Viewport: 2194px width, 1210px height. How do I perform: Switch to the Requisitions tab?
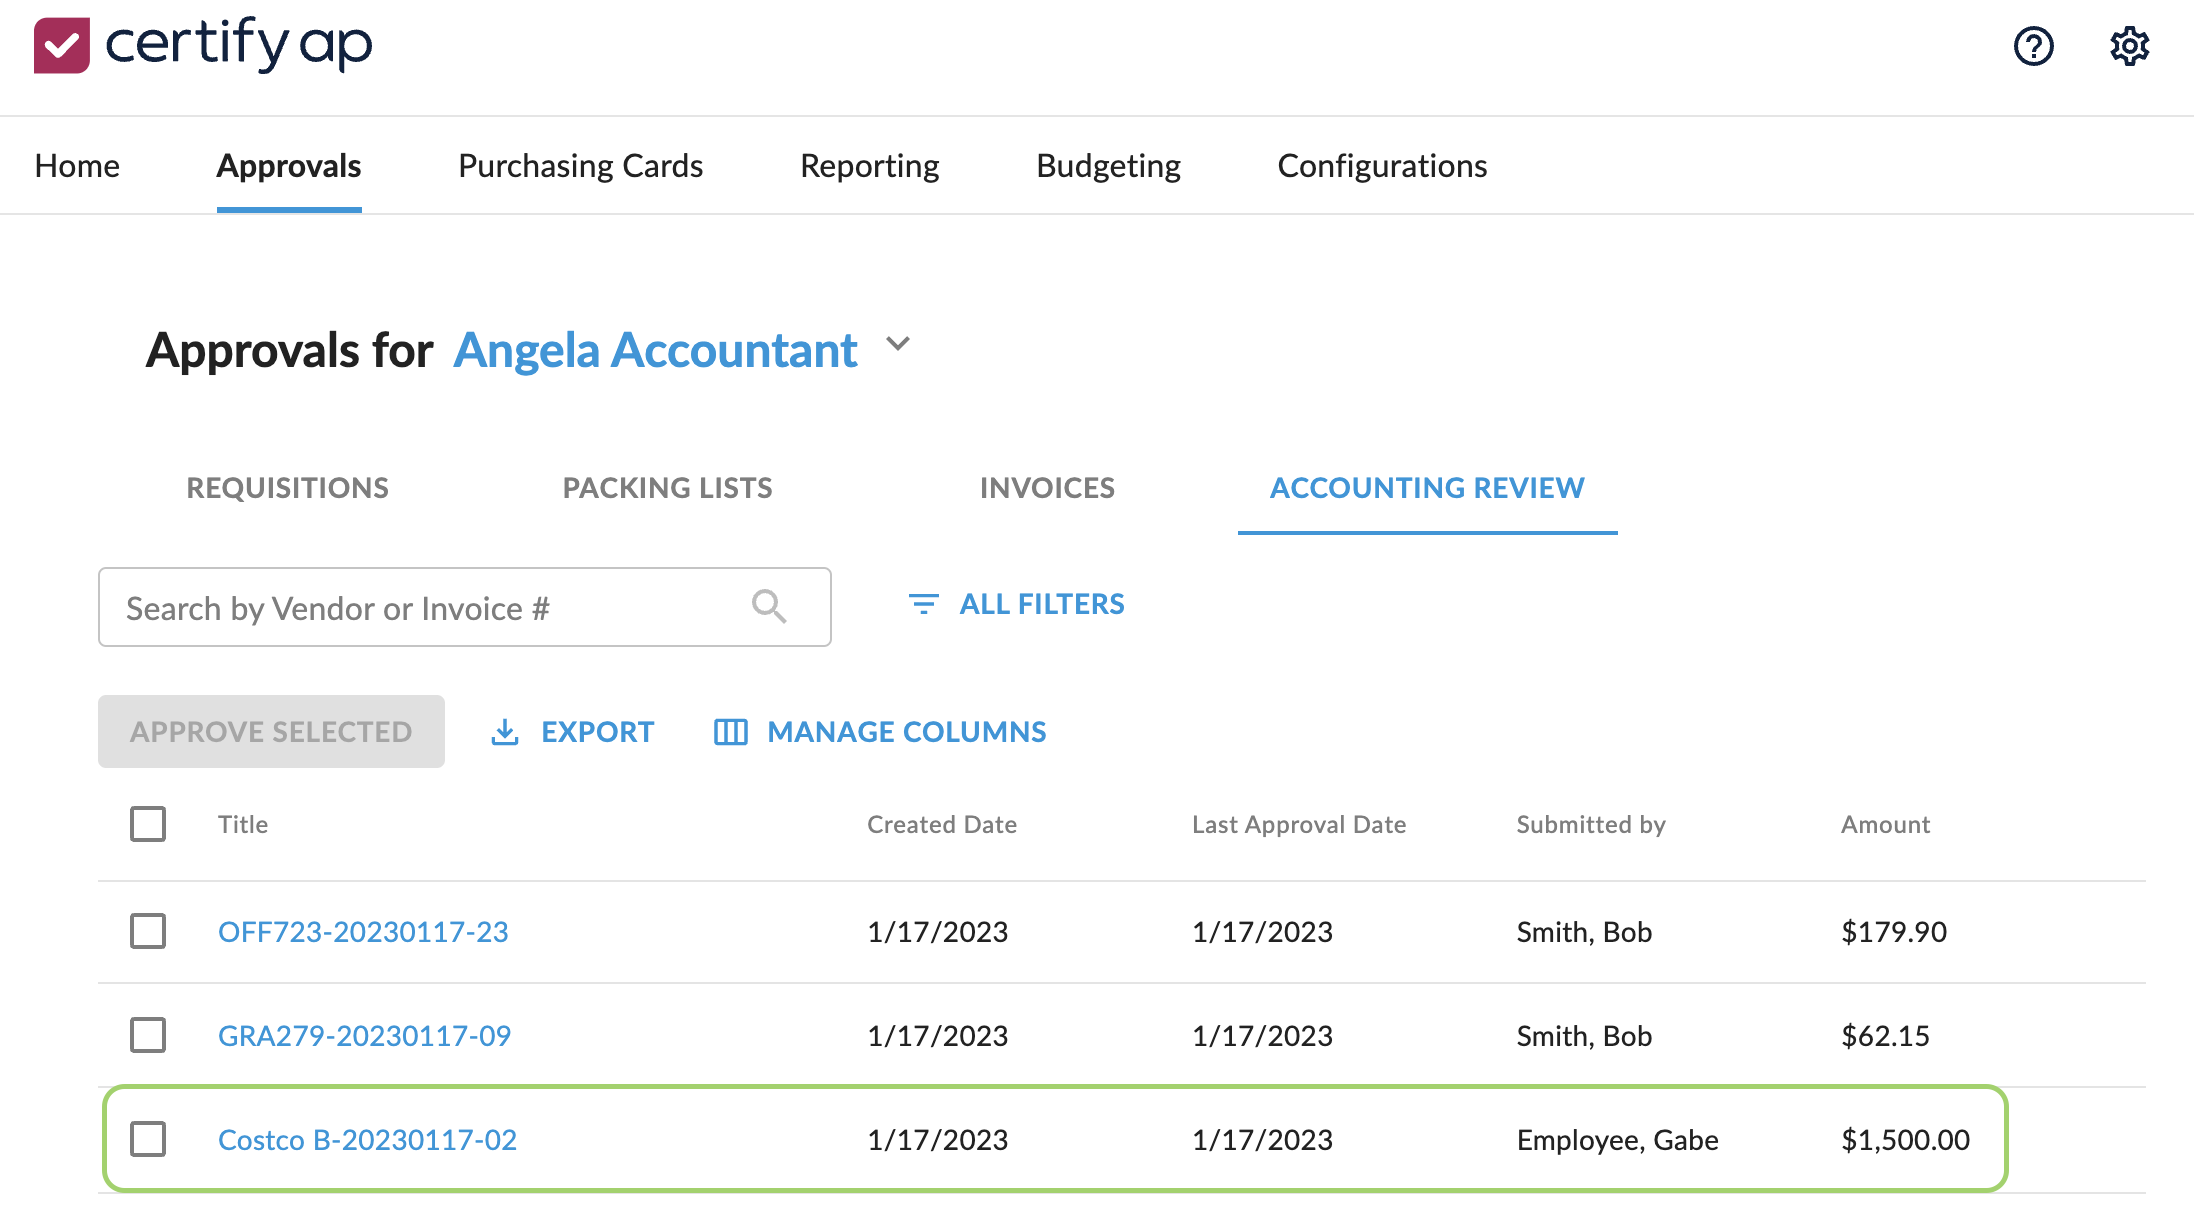click(x=288, y=488)
